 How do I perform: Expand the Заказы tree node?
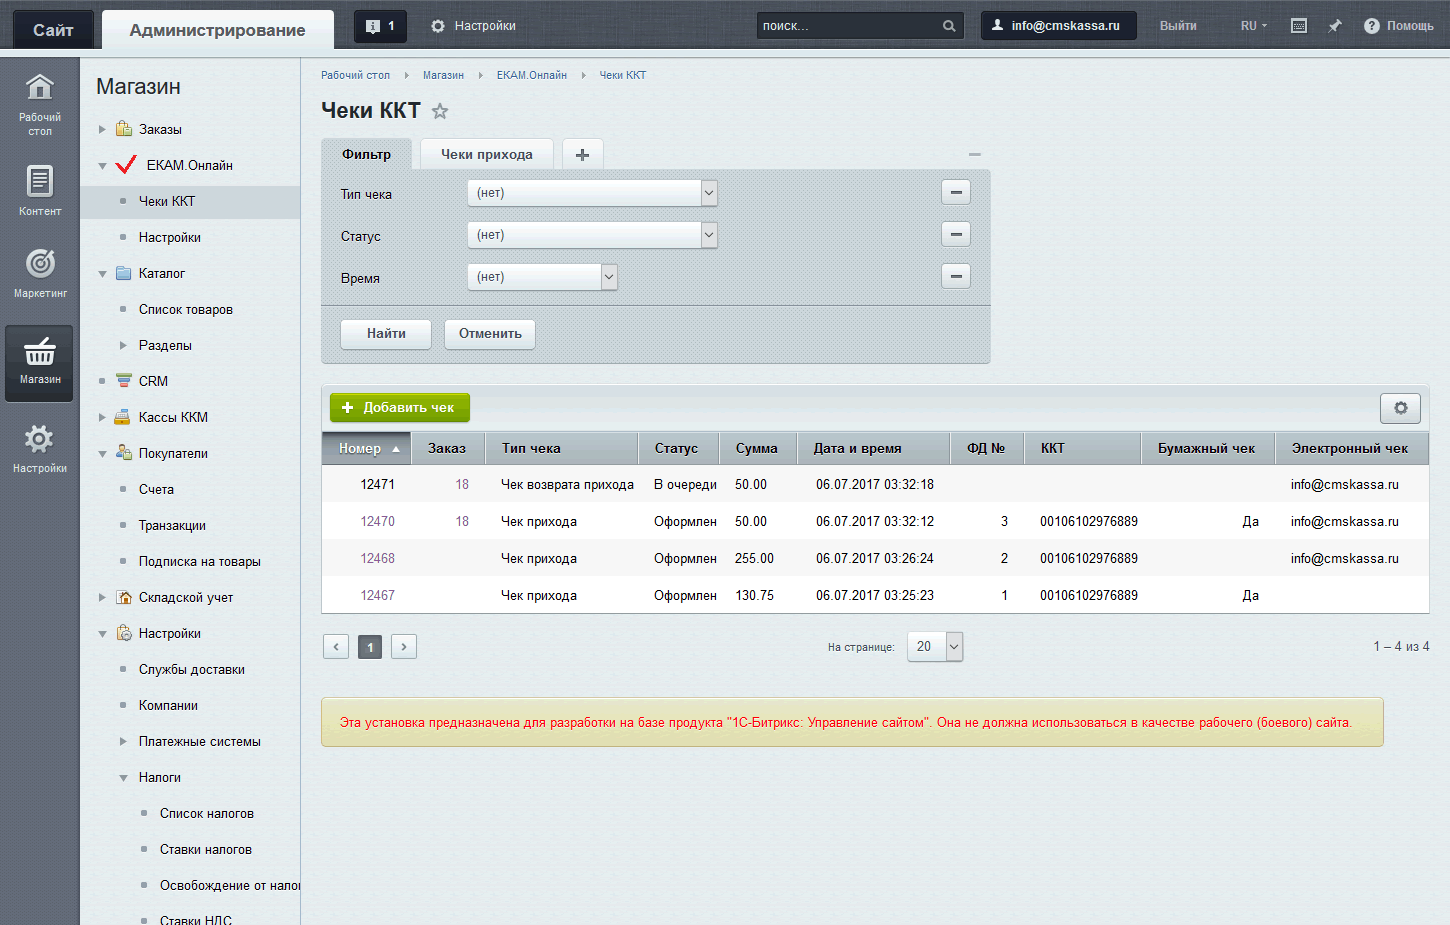(102, 129)
